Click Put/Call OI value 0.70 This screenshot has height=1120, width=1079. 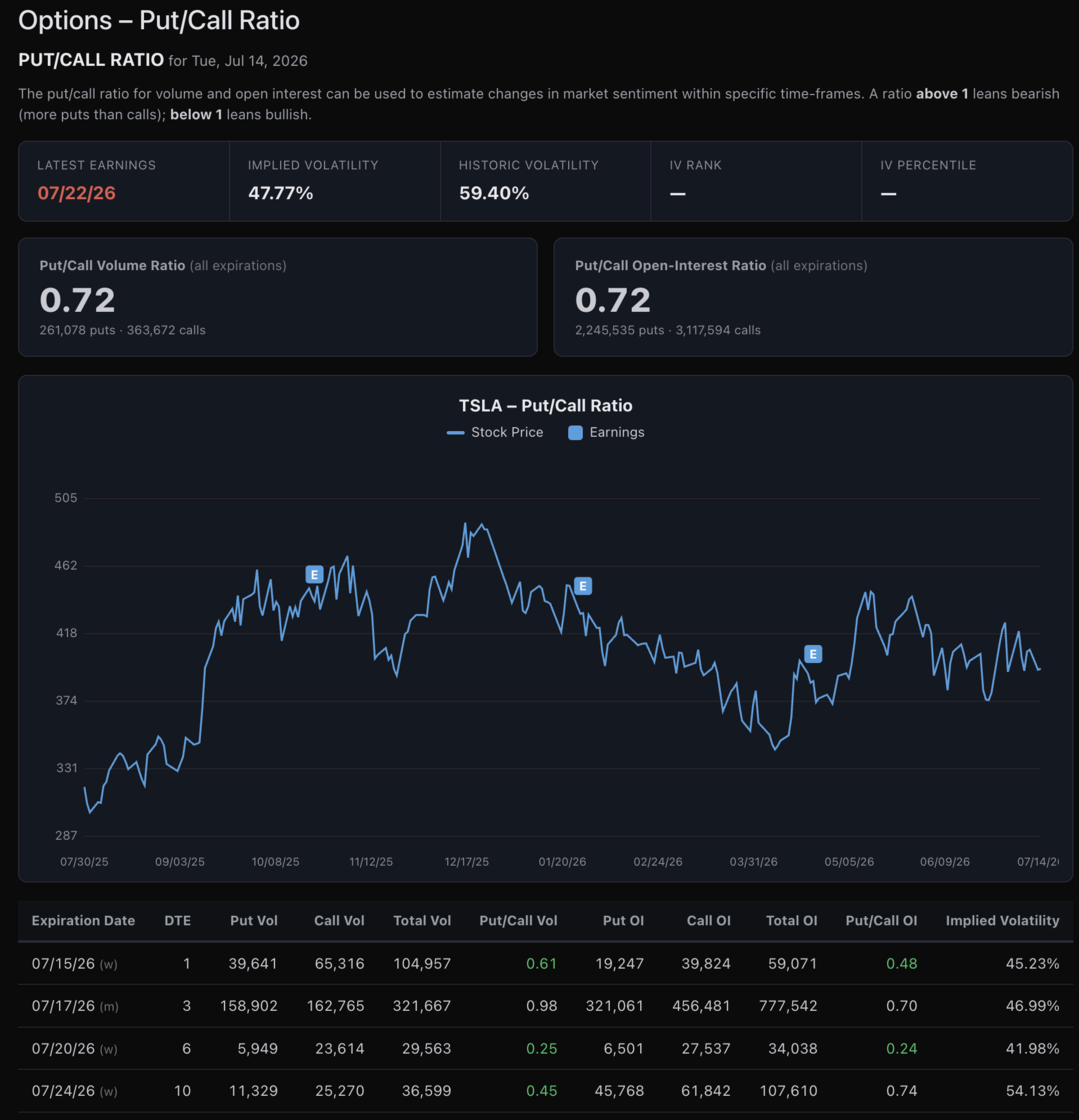point(901,1006)
